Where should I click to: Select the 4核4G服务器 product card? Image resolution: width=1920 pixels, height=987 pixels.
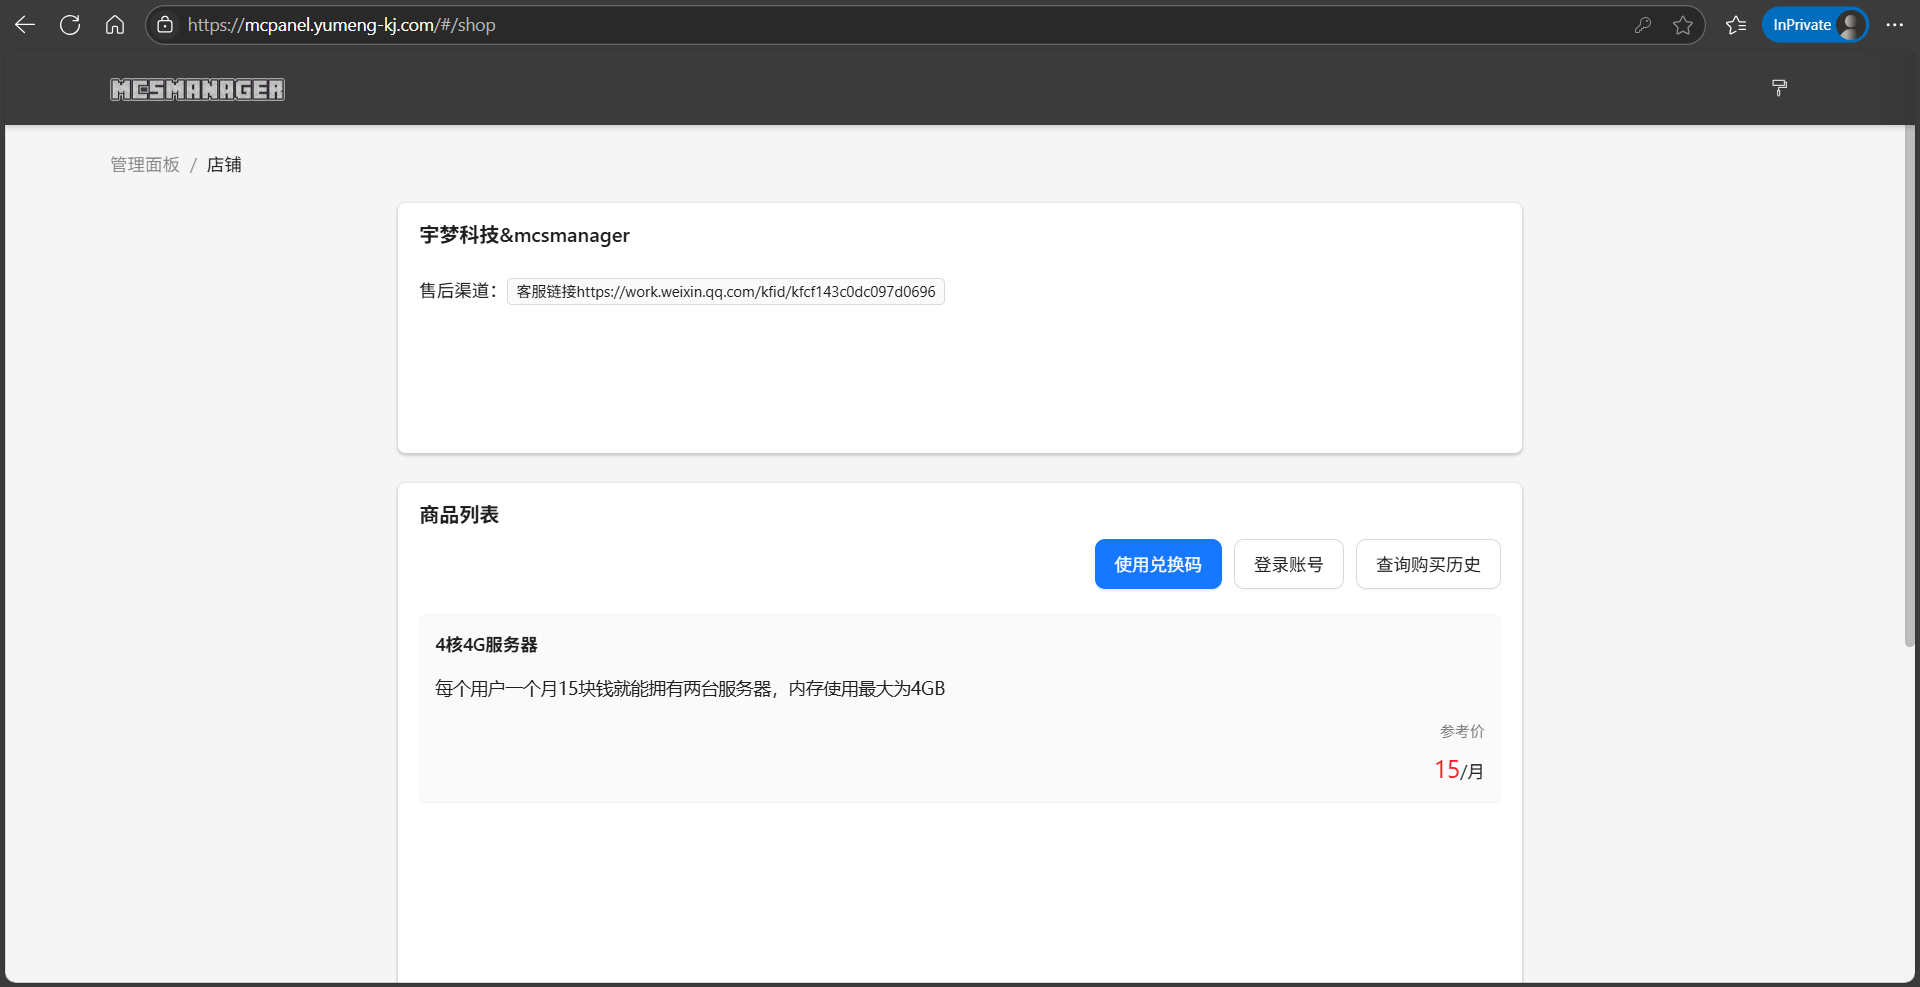click(x=959, y=708)
